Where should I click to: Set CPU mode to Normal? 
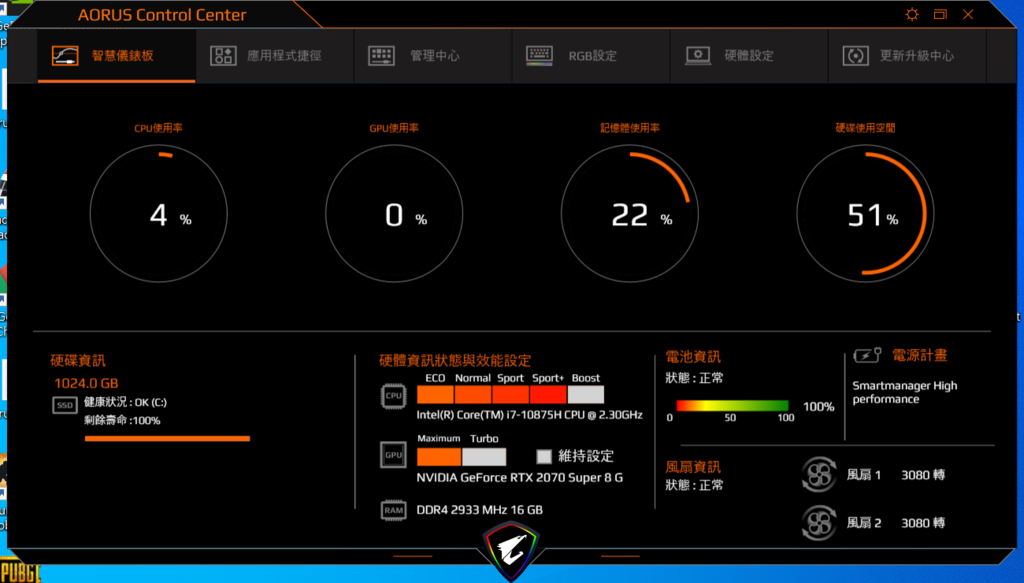click(473, 394)
